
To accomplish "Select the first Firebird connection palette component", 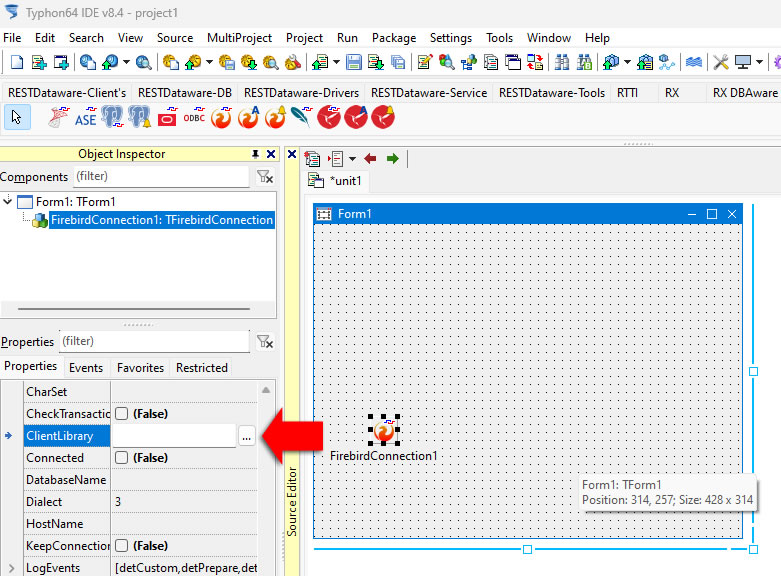I will 221,118.
